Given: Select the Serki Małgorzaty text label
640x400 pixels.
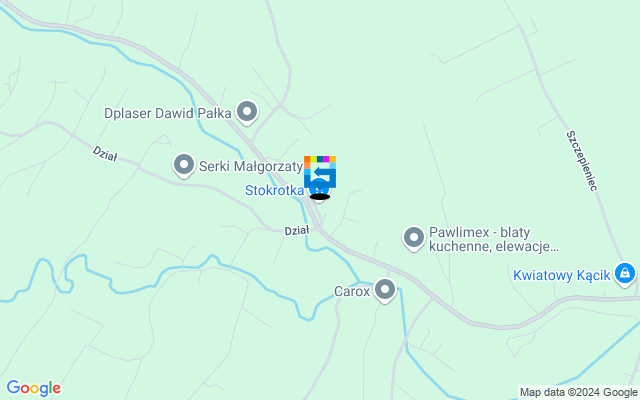Looking at the screenshot, I should (x=251, y=166).
